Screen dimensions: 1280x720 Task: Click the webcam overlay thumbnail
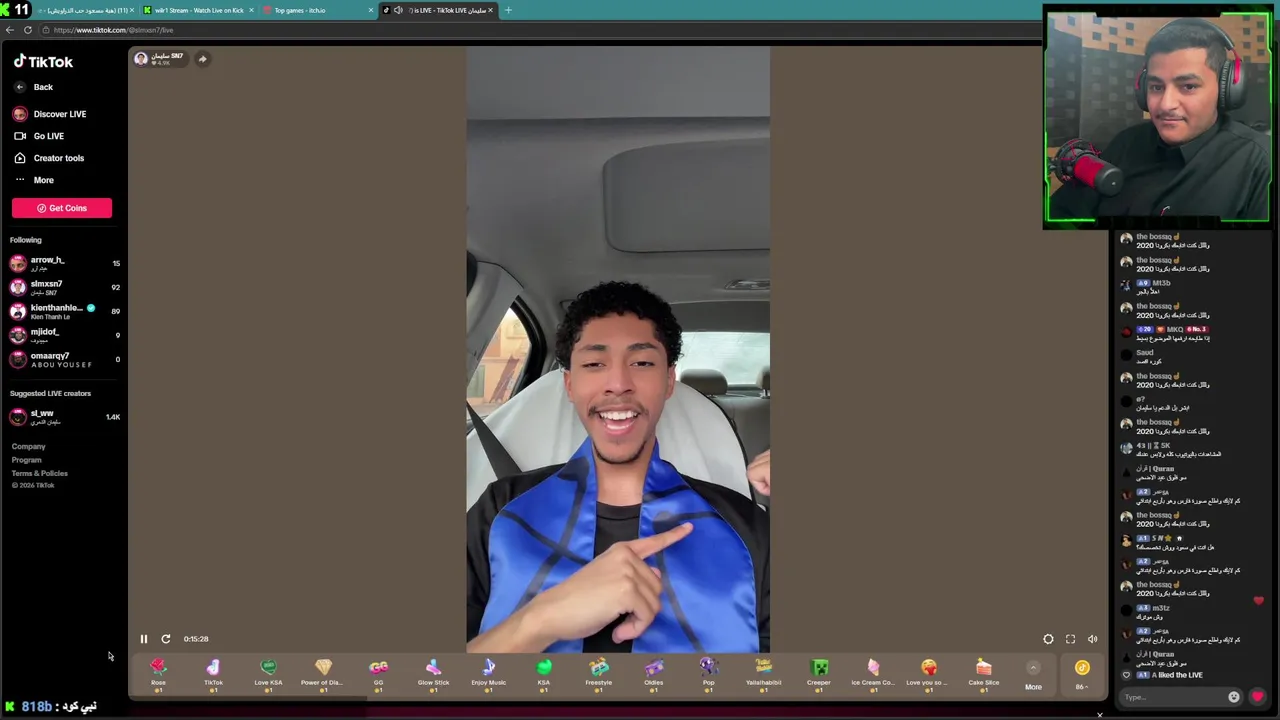(x=1157, y=118)
